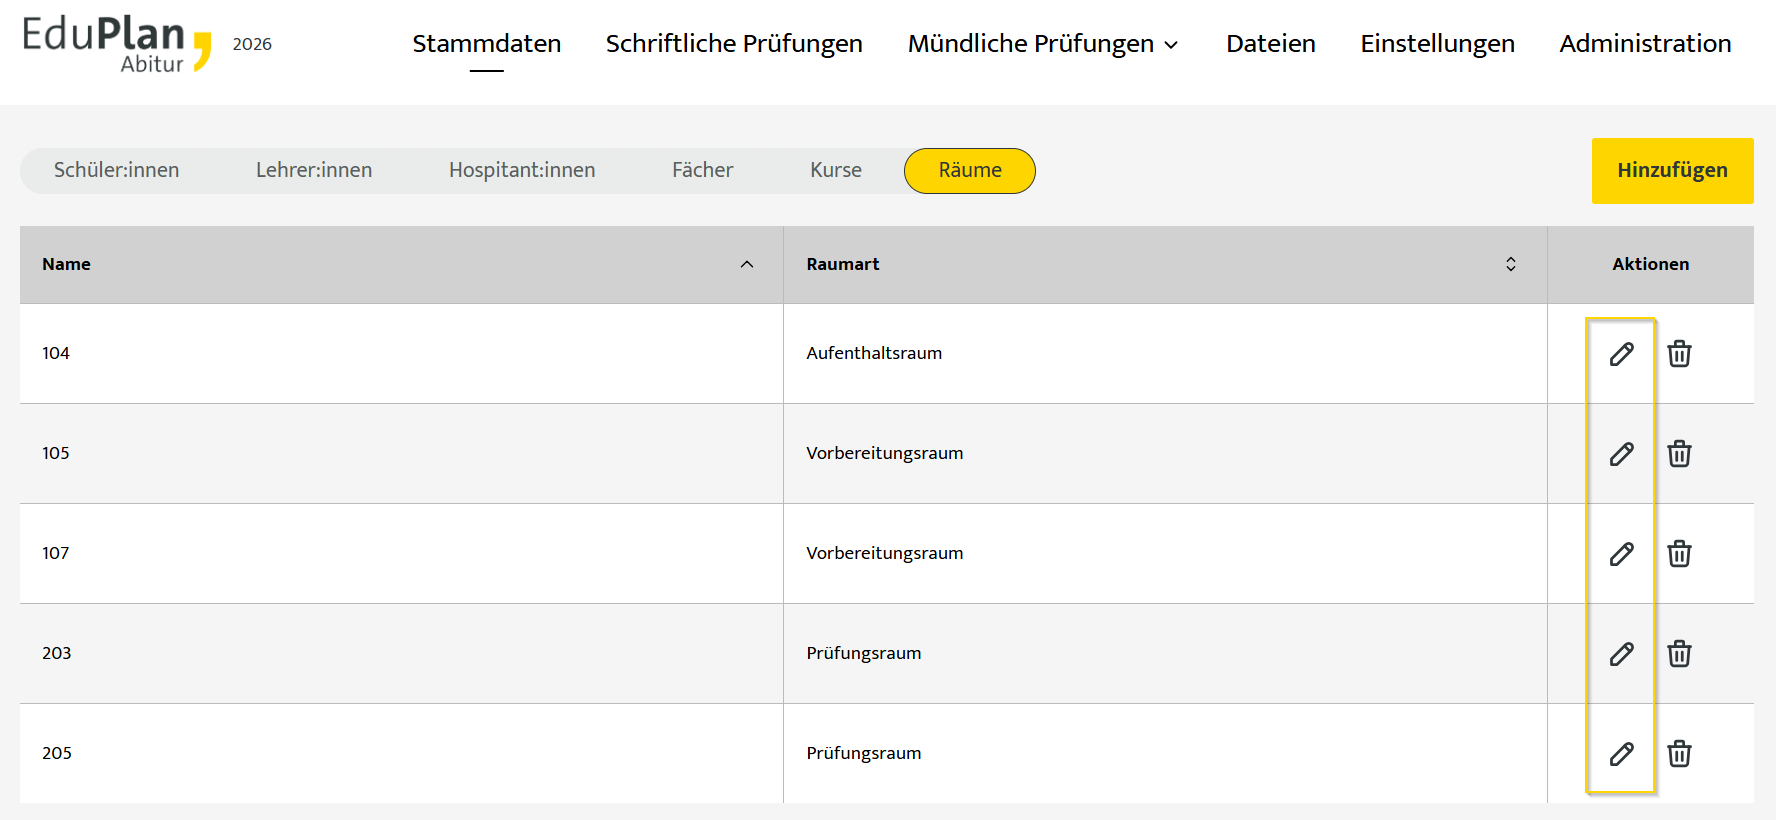Go to Einstellungen in navigation
Screen dimensions: 1776x820
coord(1437,44)
